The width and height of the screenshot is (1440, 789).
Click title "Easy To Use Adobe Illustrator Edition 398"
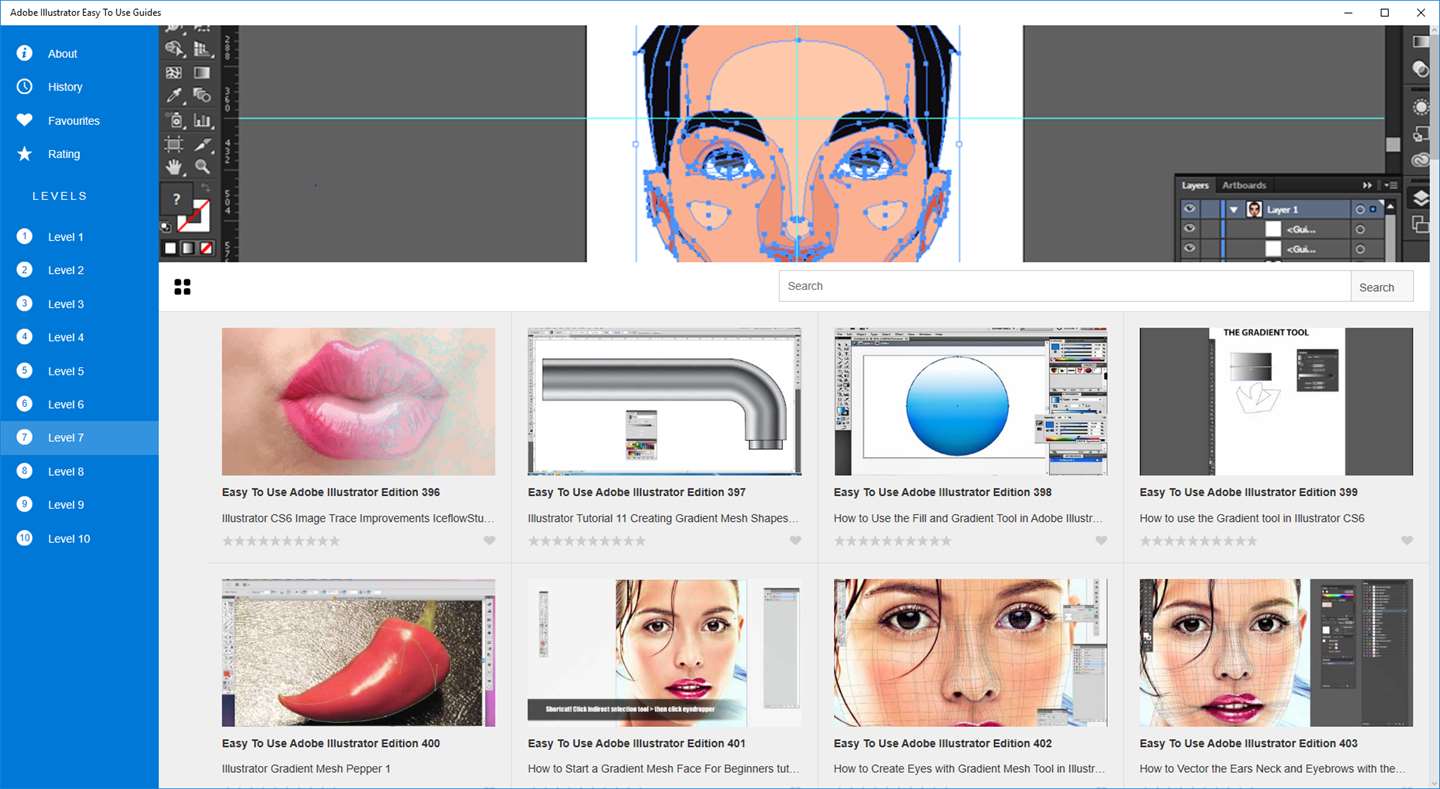(943, 492)
